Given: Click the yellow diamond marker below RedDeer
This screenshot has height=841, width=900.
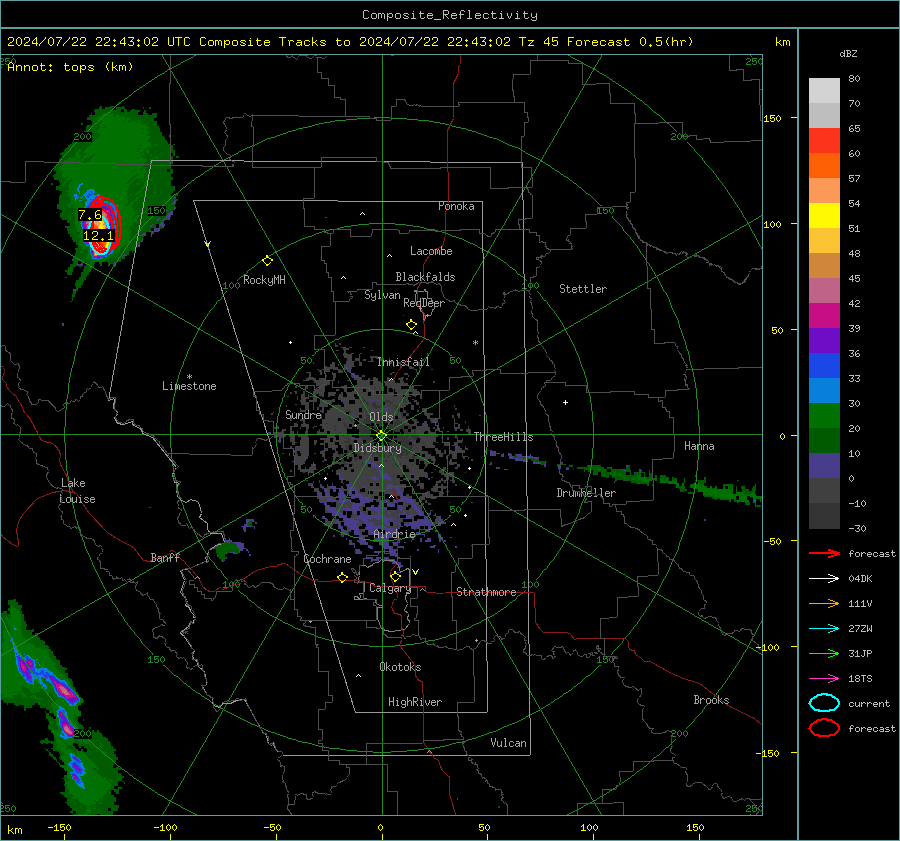Looking at the screenshot, I should tap(411, 325).
